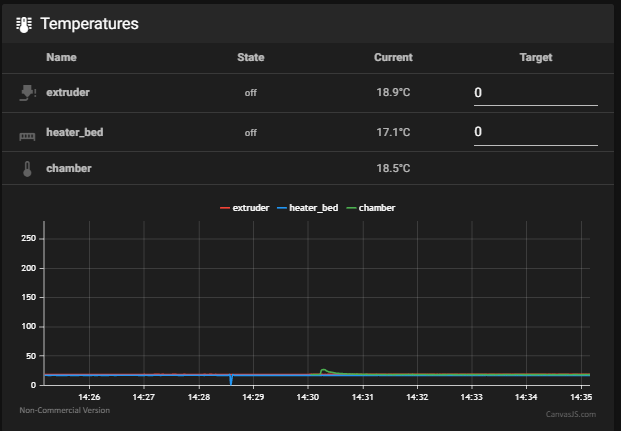This screenshot has height=431, width=621.
Task: Click the Current column header
Action: pos(393,57)
